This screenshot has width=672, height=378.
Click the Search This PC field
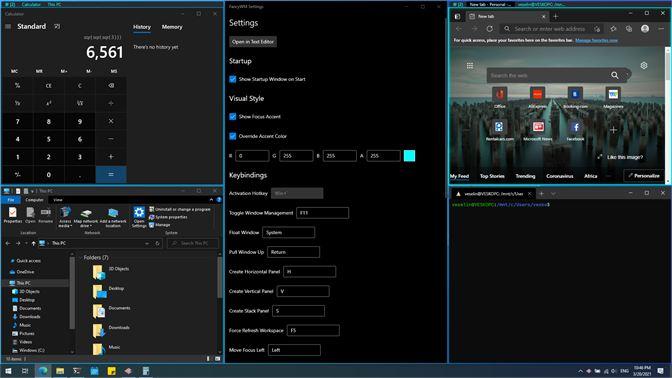192,243
